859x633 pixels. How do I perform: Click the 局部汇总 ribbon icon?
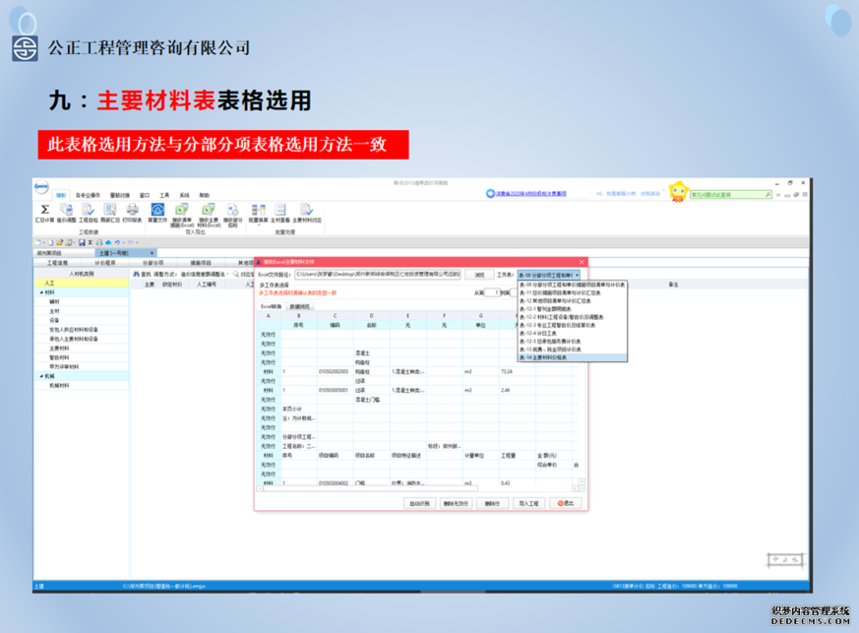pyautogui.click(x=110, y=213)
